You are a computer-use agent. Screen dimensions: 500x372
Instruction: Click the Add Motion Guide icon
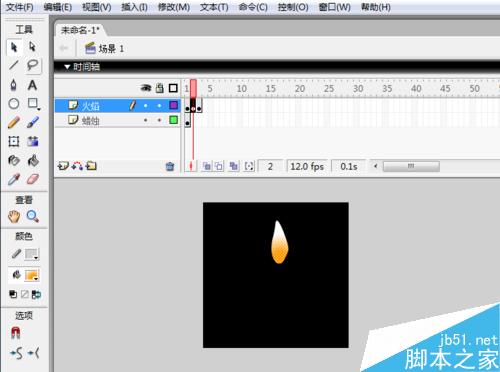(77, 166)
